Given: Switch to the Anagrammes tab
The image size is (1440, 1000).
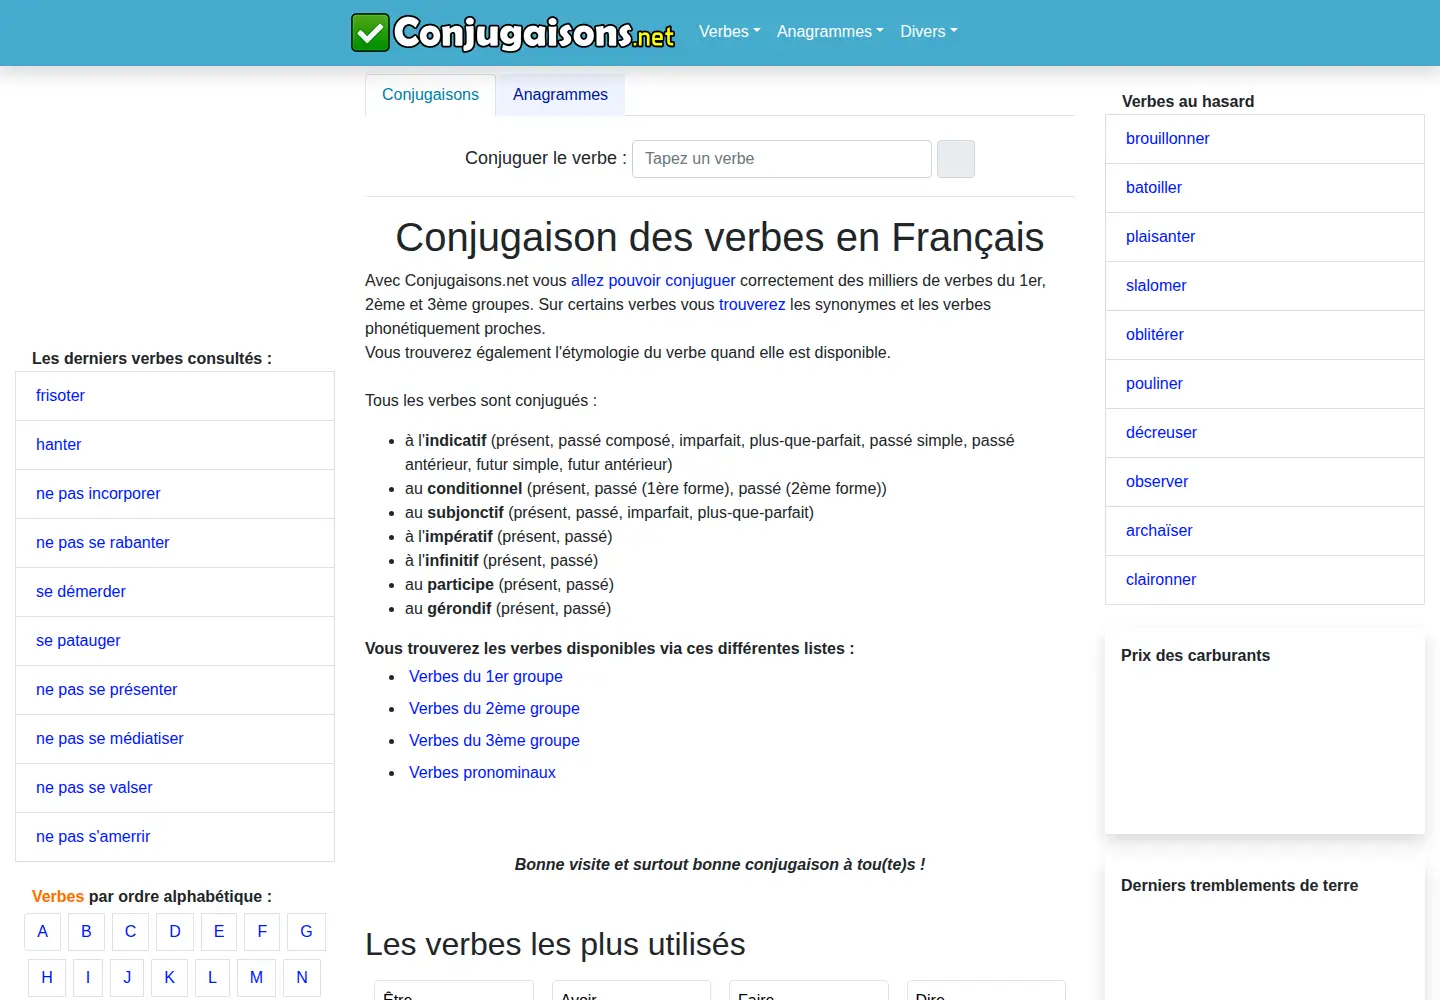Looking at the screenshot, I should click(x=560, y=95).
